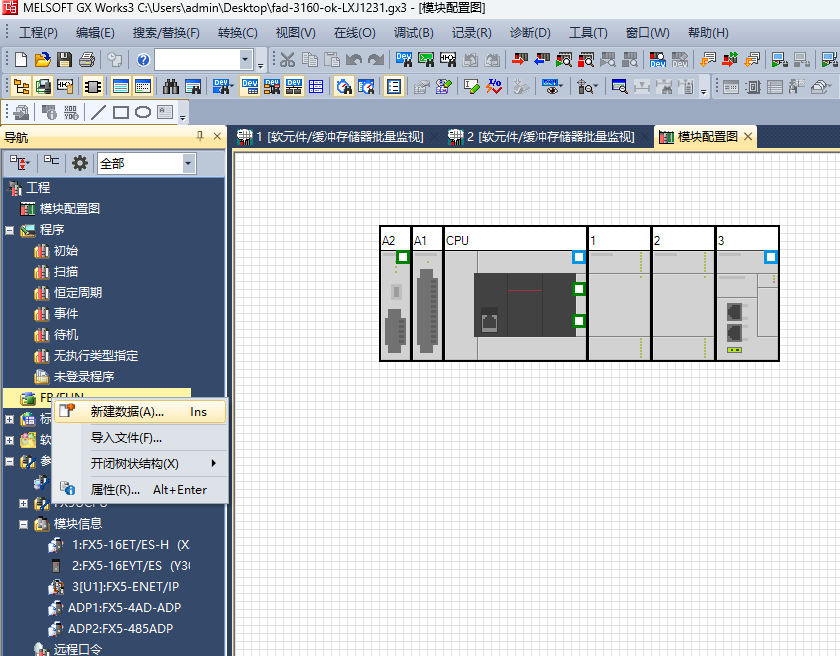The width and height of the screenshot is (840, 656).
Task: Collapse the 模块信息 tree node
Action: click(x=23, y=524)
